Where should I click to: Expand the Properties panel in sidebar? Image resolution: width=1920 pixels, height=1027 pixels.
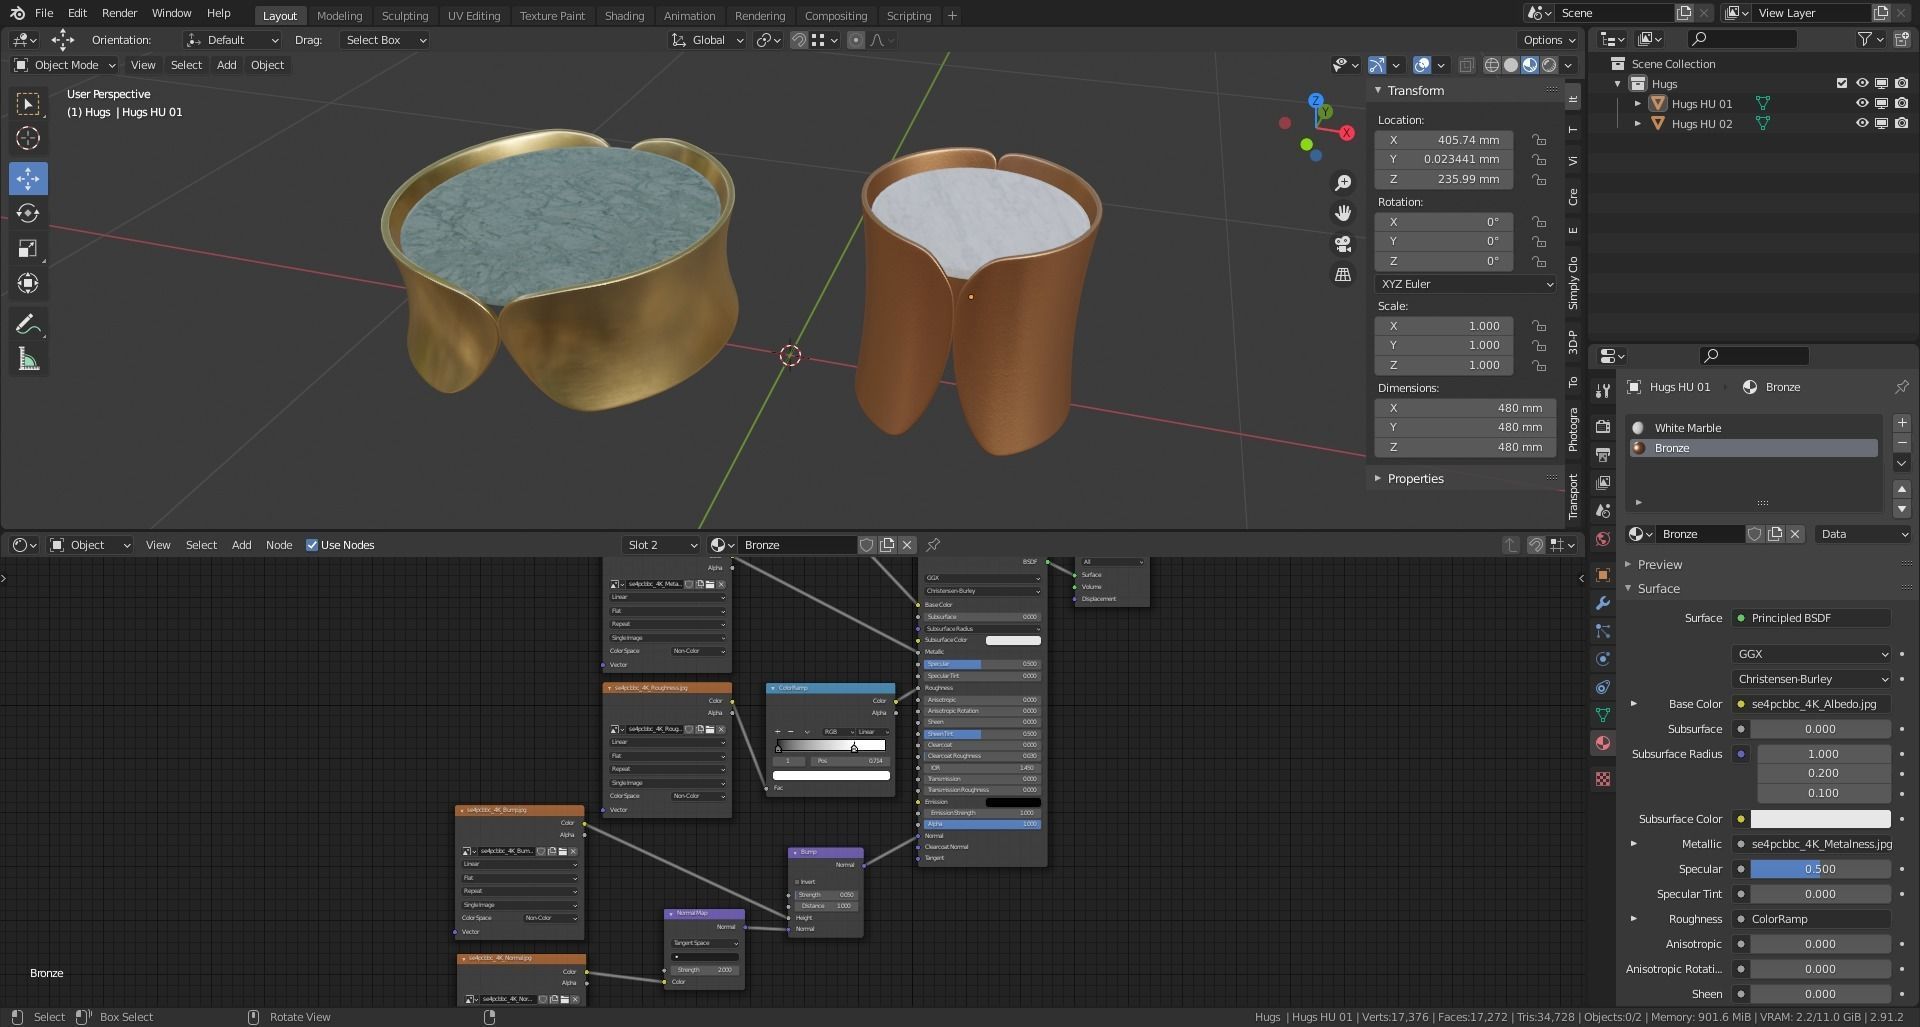click(x=1415, y=479)
